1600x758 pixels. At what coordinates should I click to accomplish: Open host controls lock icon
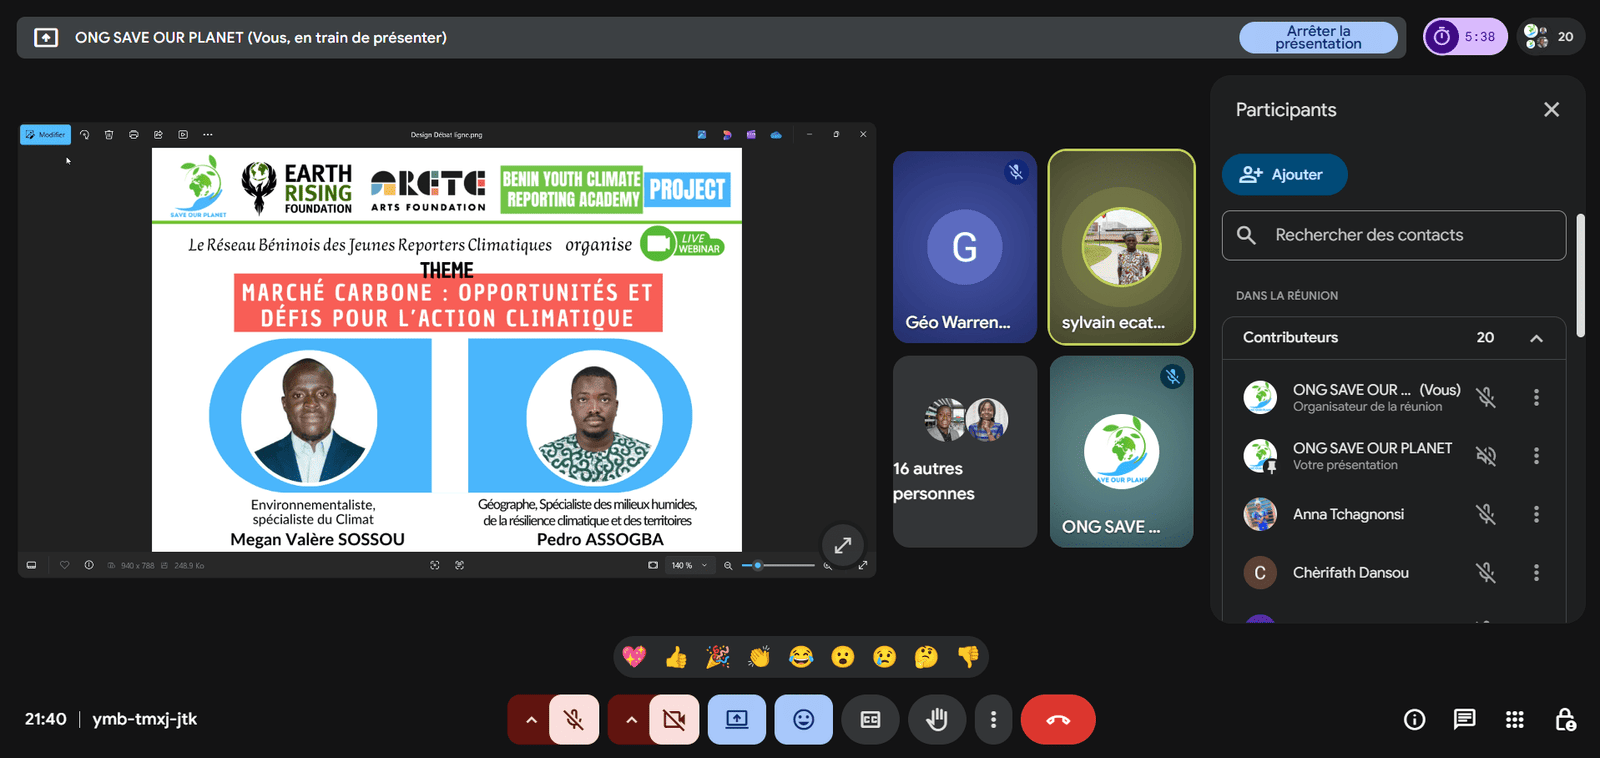(x=1565, y=720)
